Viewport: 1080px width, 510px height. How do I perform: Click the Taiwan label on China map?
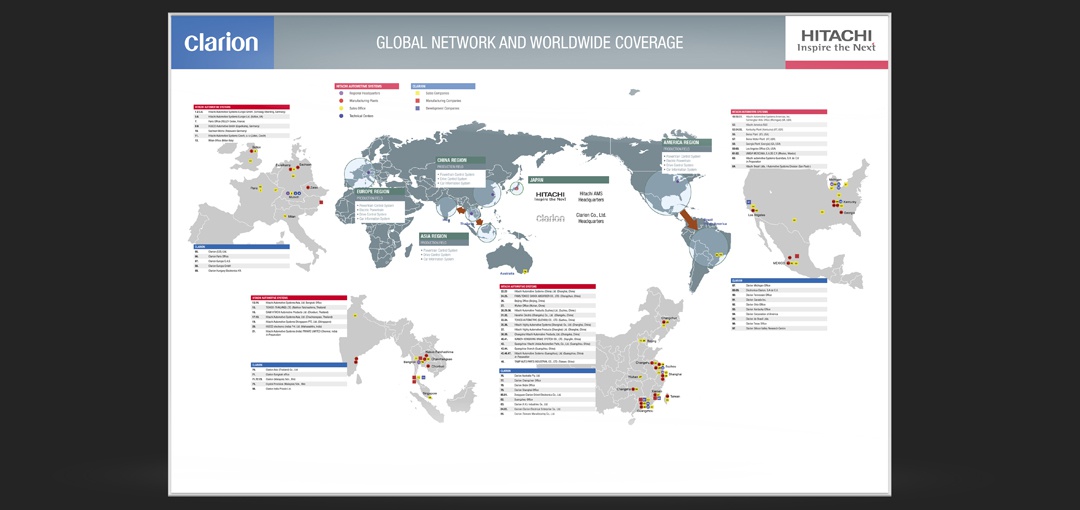pyautogui.click(x=676, y=396)
